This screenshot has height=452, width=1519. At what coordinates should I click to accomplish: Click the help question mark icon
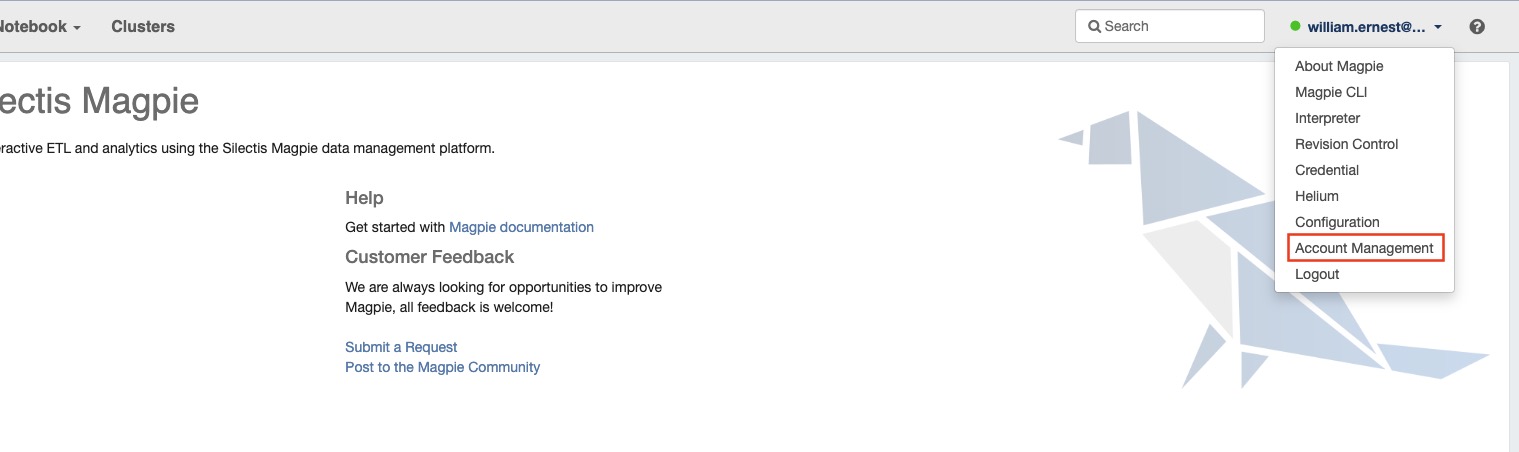pos(1477,27)
